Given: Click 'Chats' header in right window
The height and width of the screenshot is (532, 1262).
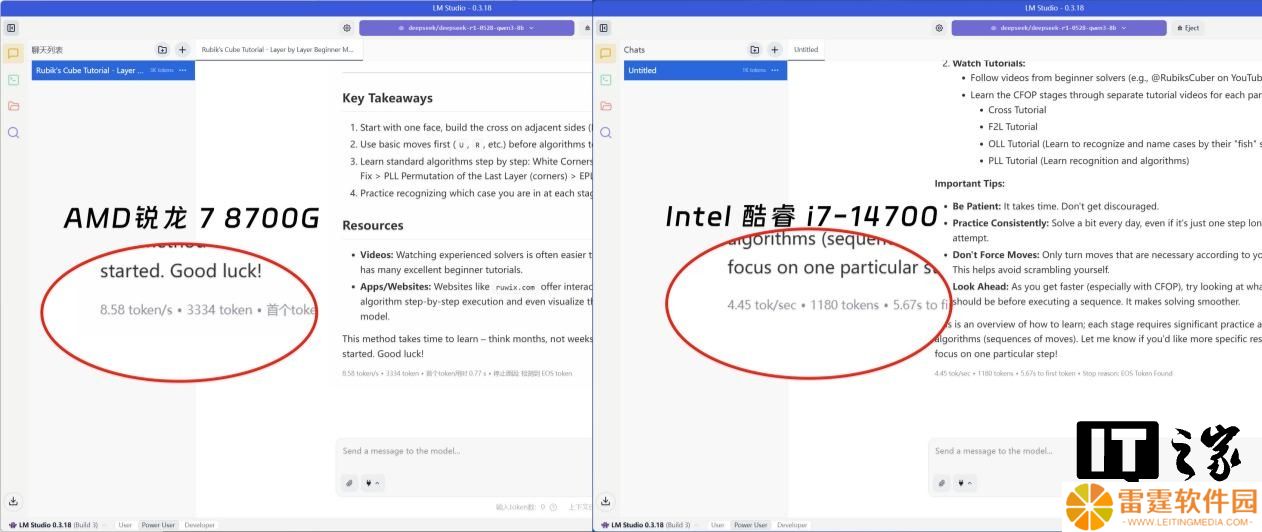Looking at the screenshot, I should coord(634,49).
